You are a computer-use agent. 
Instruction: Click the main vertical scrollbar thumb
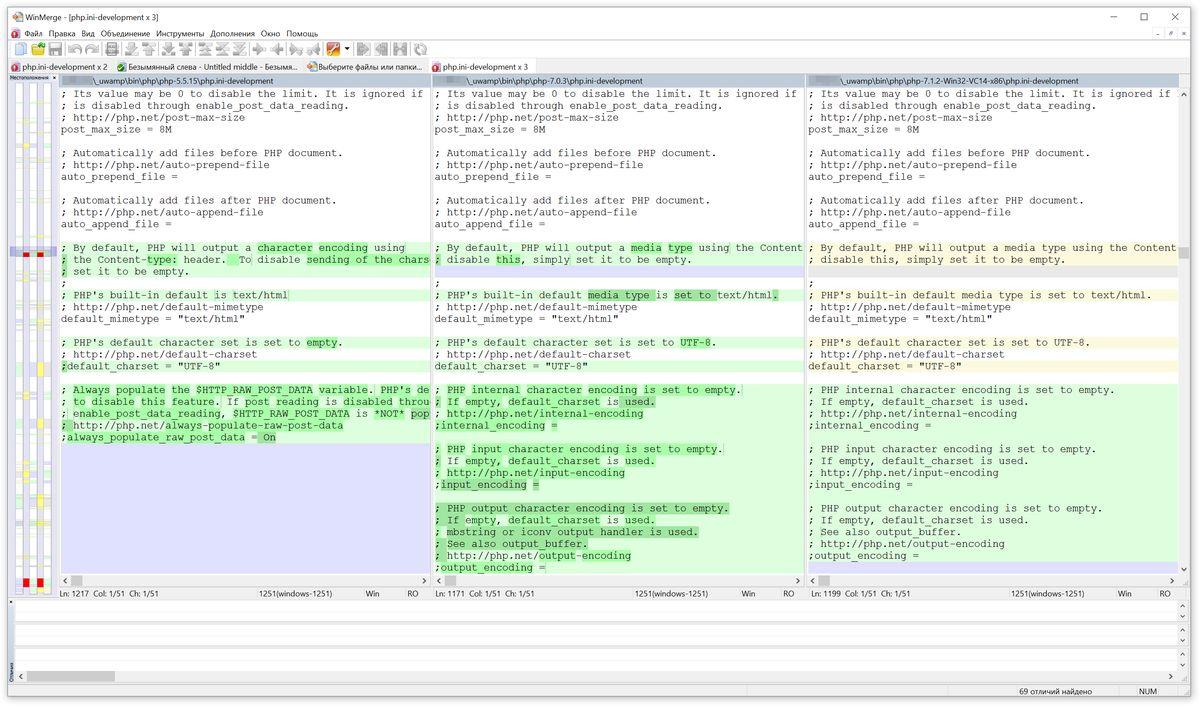point(1184,253)
